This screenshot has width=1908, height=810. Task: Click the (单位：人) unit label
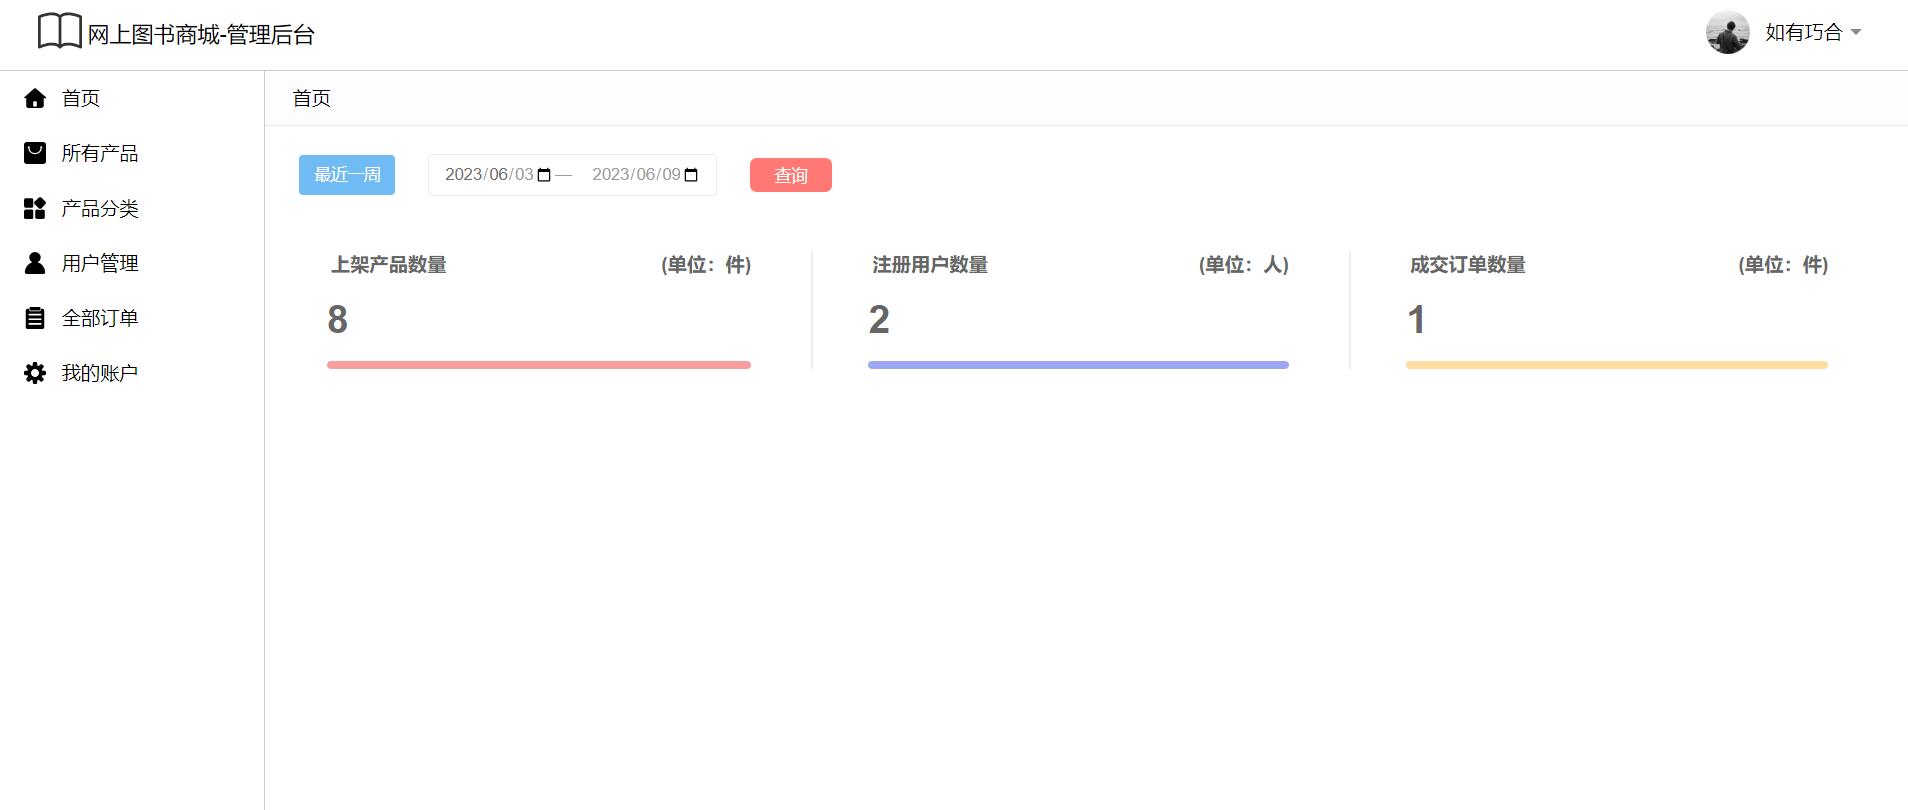(x=1244, y=265)
